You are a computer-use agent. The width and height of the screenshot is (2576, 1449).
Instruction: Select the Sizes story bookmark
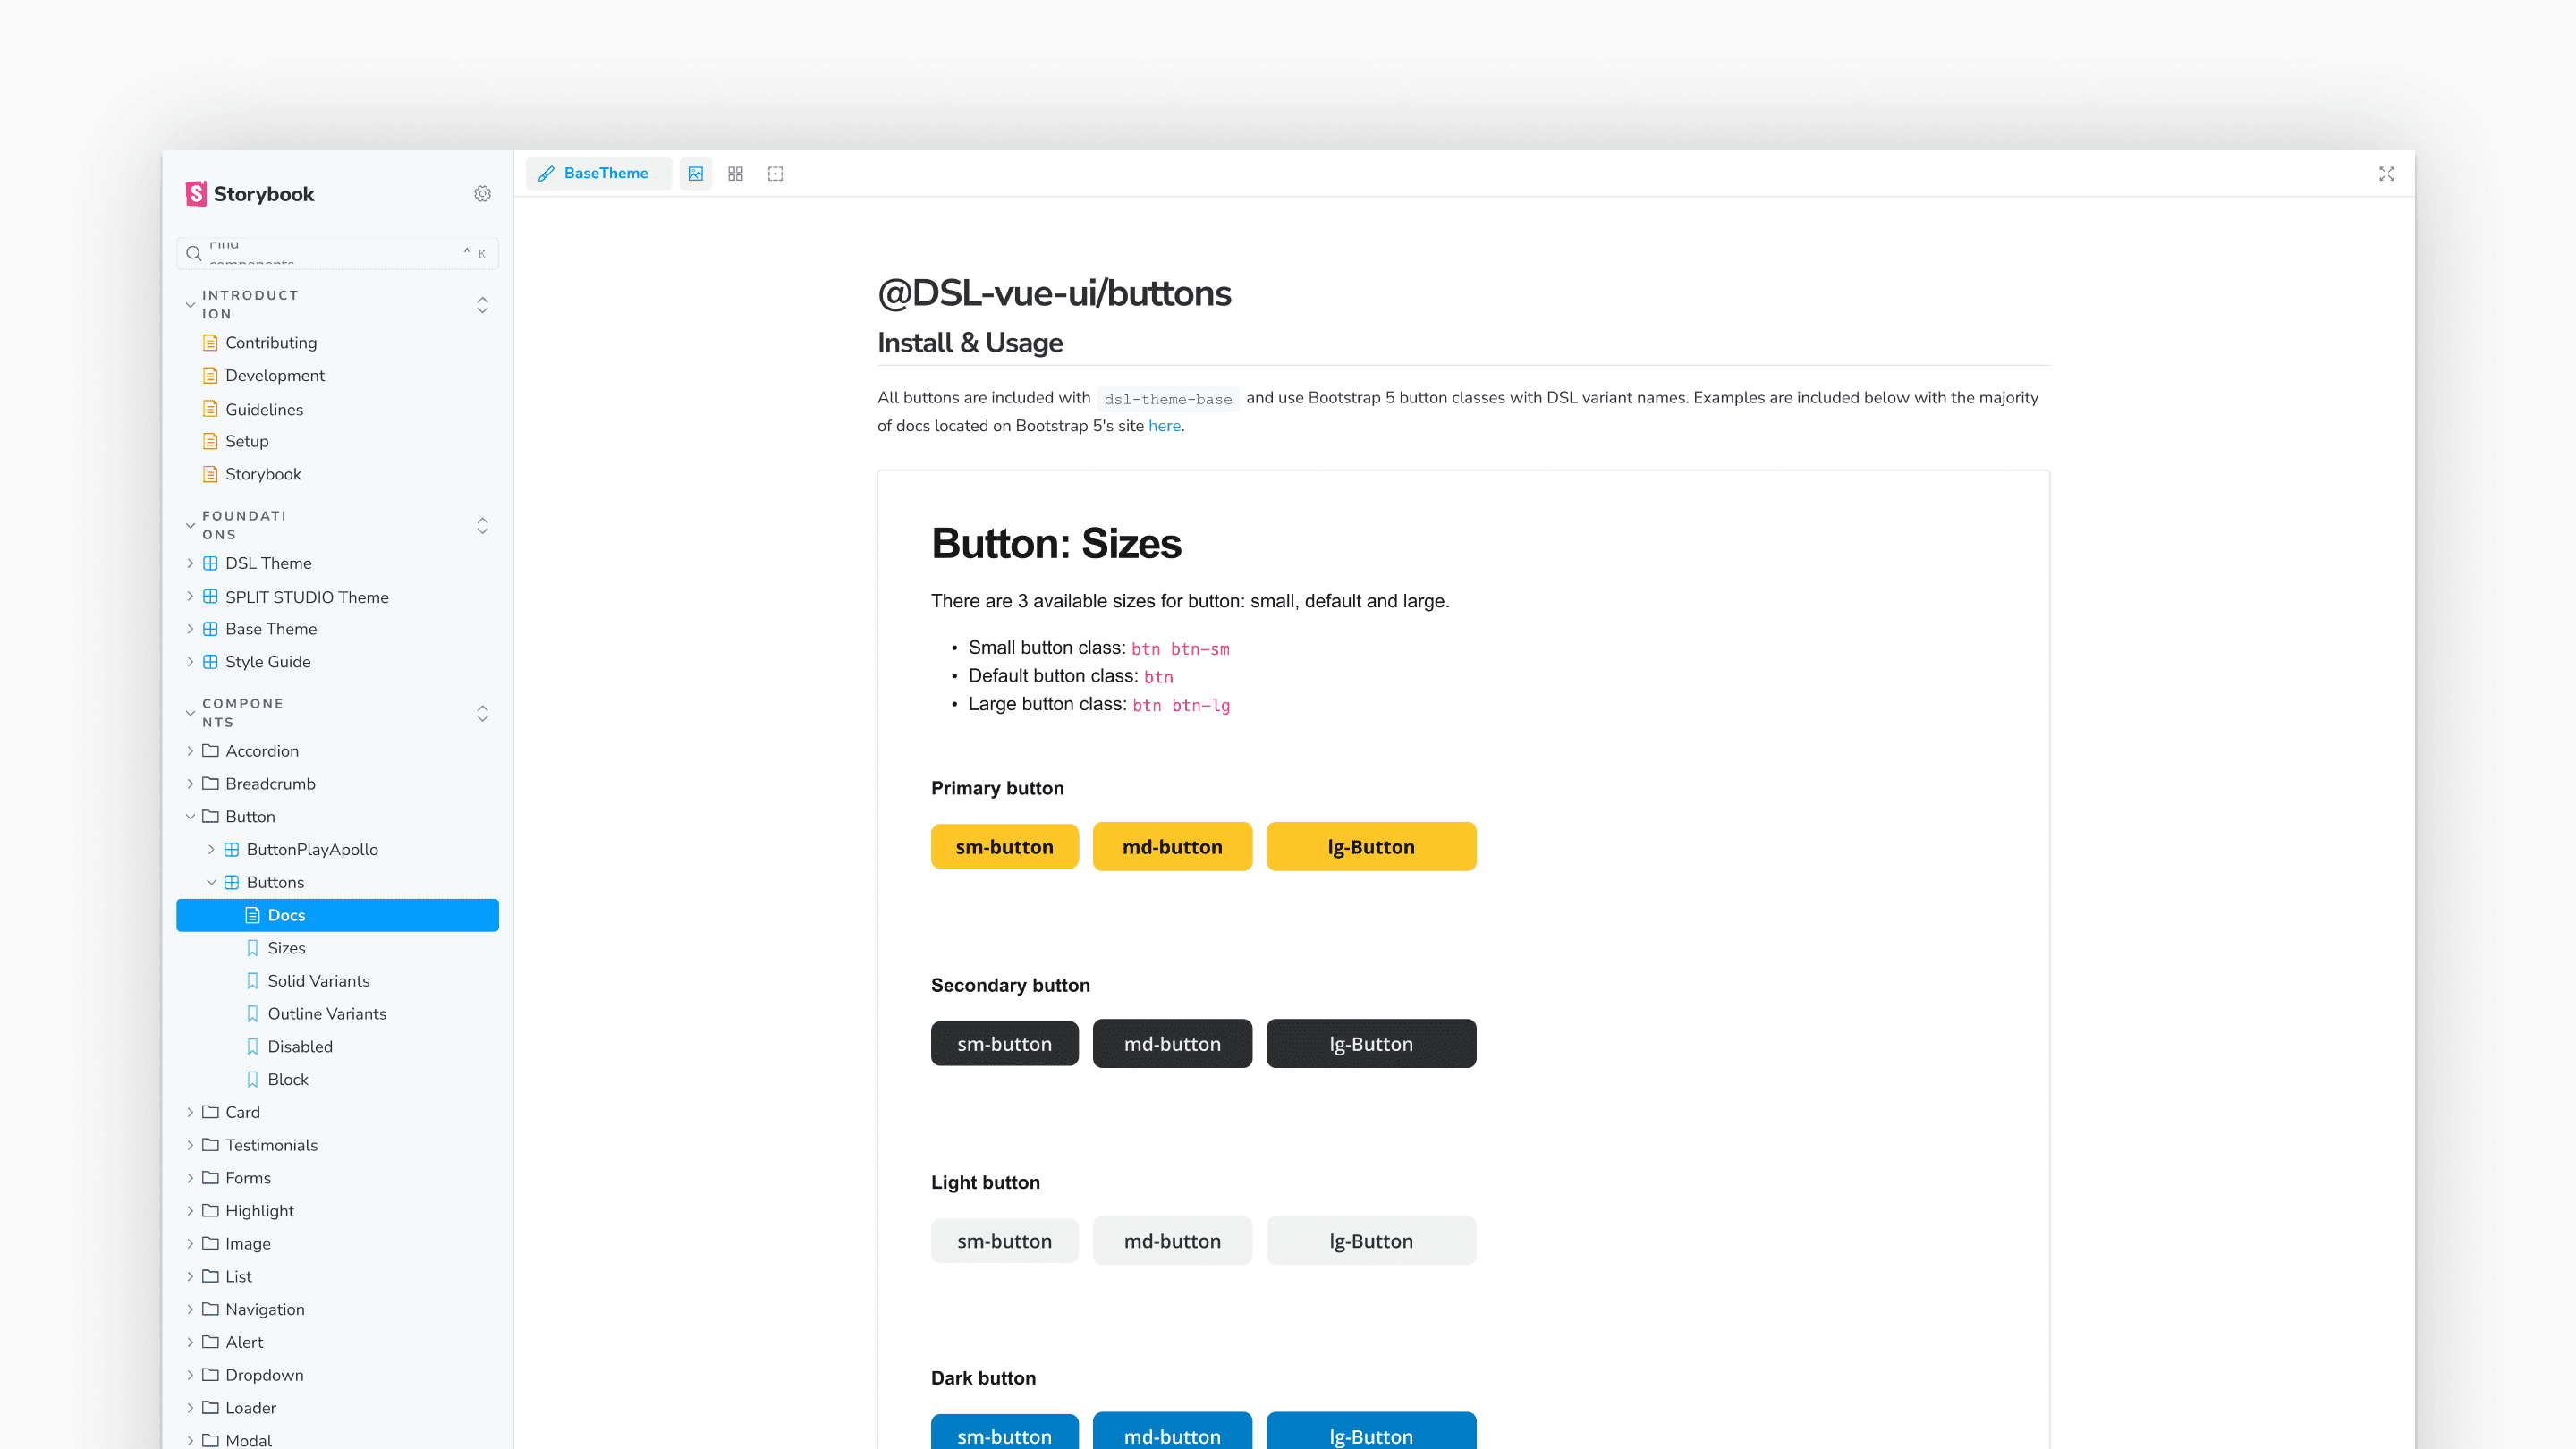click(x=286, y=948)
